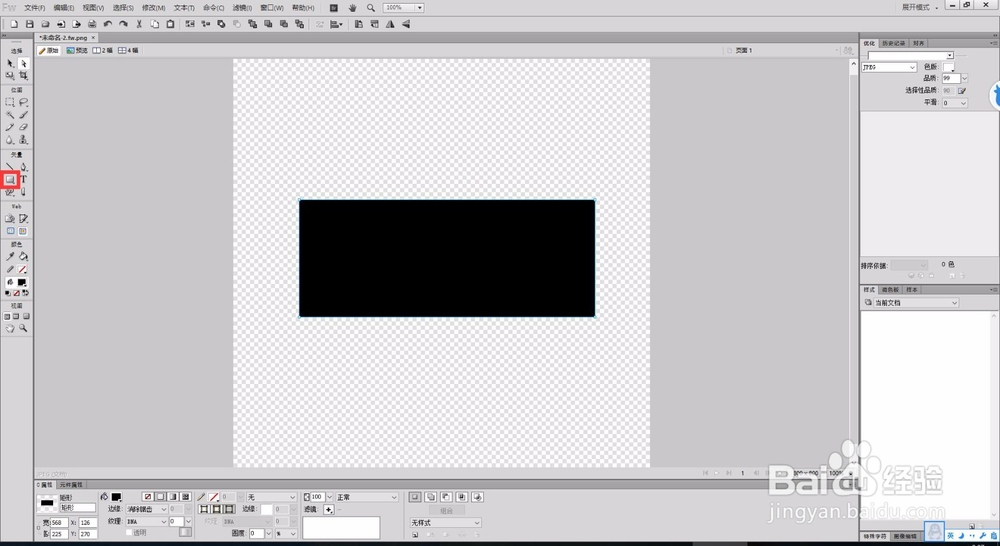Open the stroke category dropdown
Image resolution: width=1000 pixels, height=546 pixels.
click(272, 497)
